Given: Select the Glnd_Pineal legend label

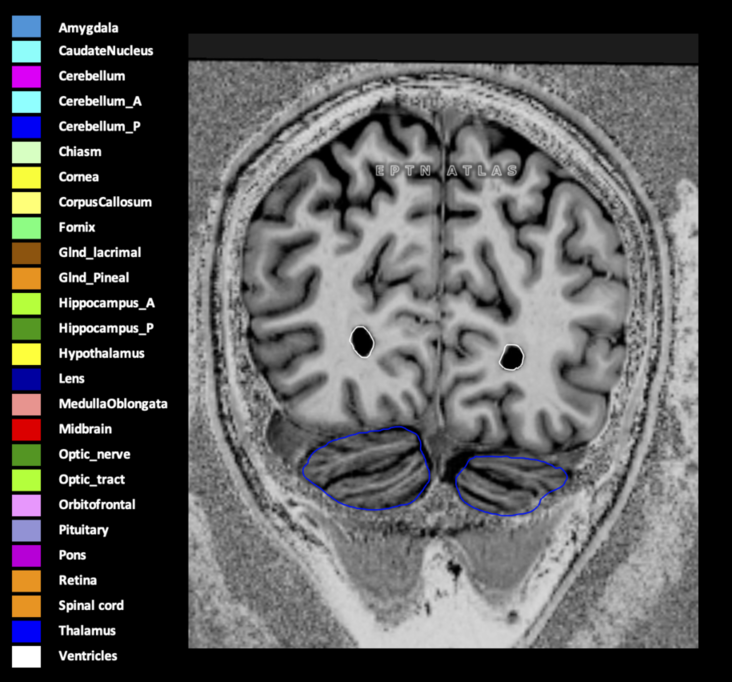Looking at the screenshot, I should 94,278.
